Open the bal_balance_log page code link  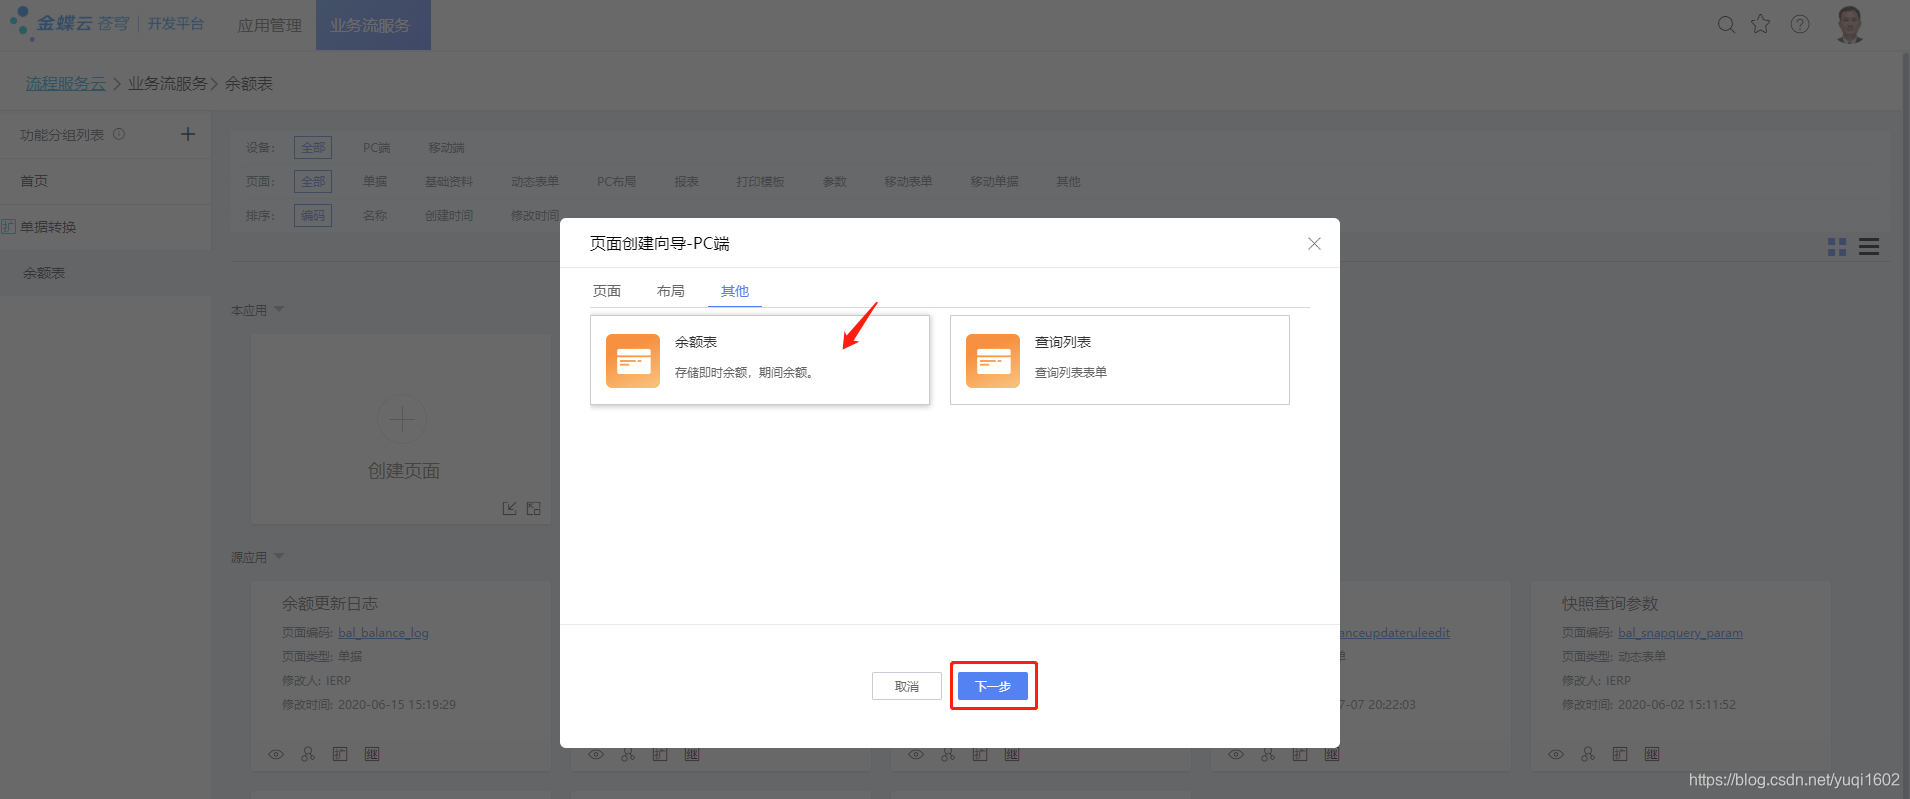pos(383,633)
